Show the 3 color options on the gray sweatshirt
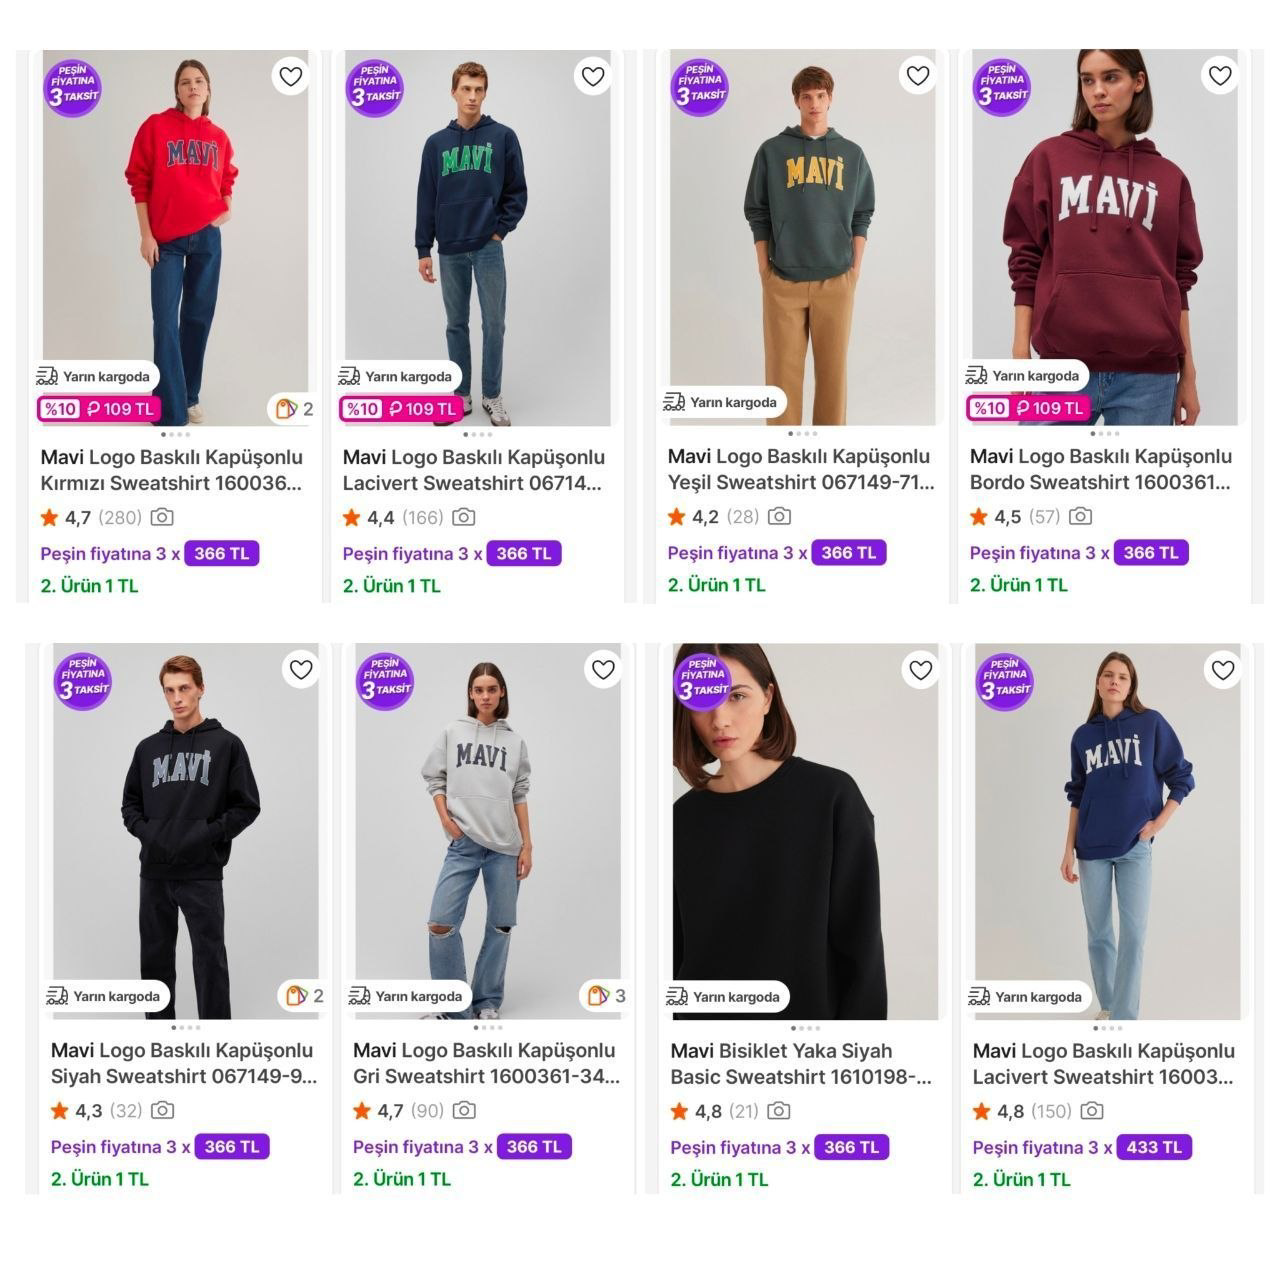 tap(599, 995)
